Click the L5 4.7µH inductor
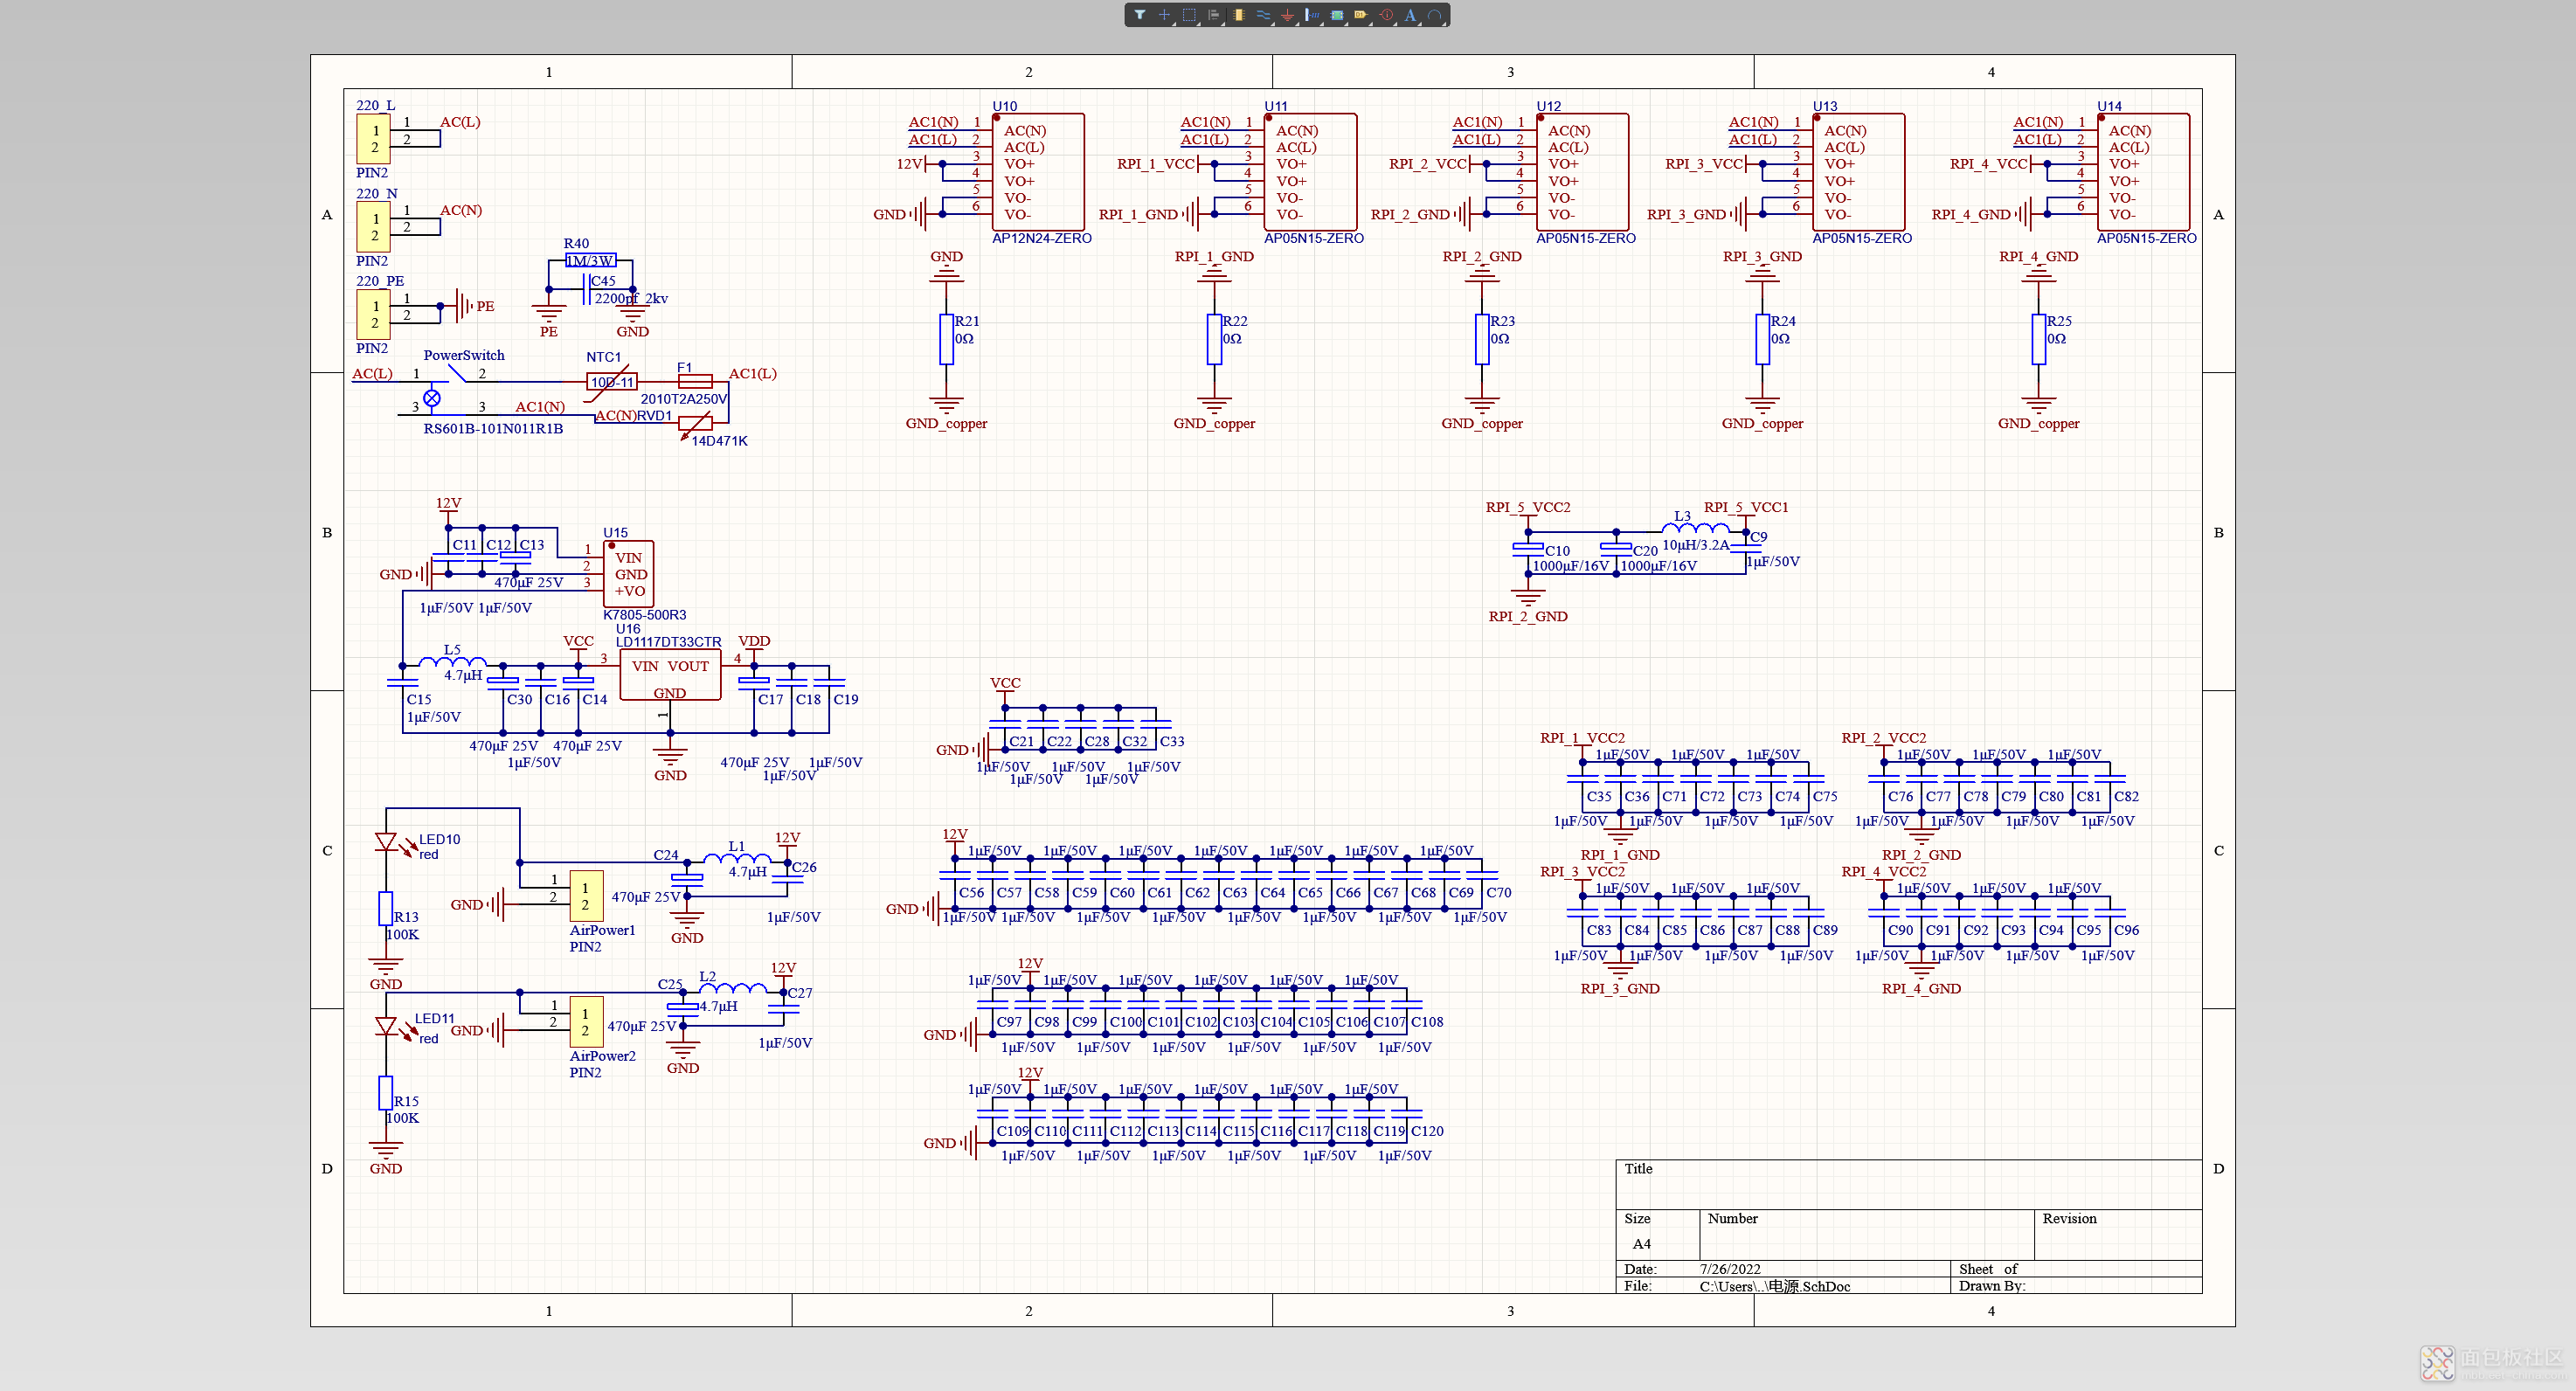This screenshot has width=2576, height=1391. [452, 662]
